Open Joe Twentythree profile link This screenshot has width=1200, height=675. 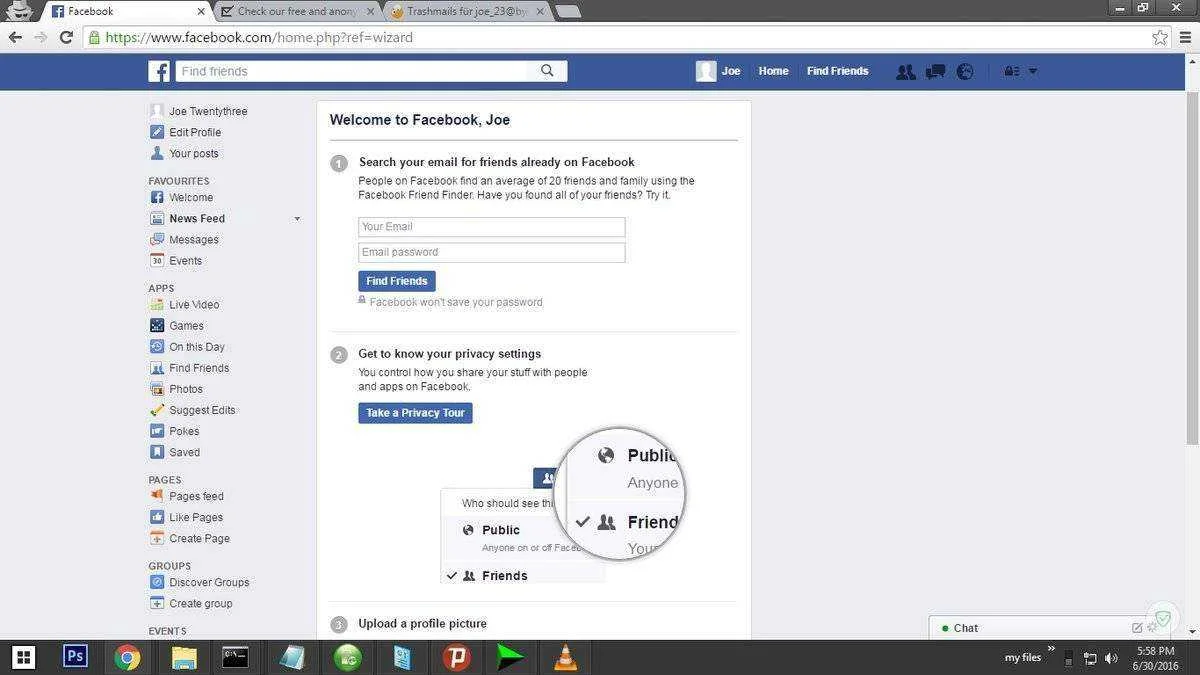[208, 111]
